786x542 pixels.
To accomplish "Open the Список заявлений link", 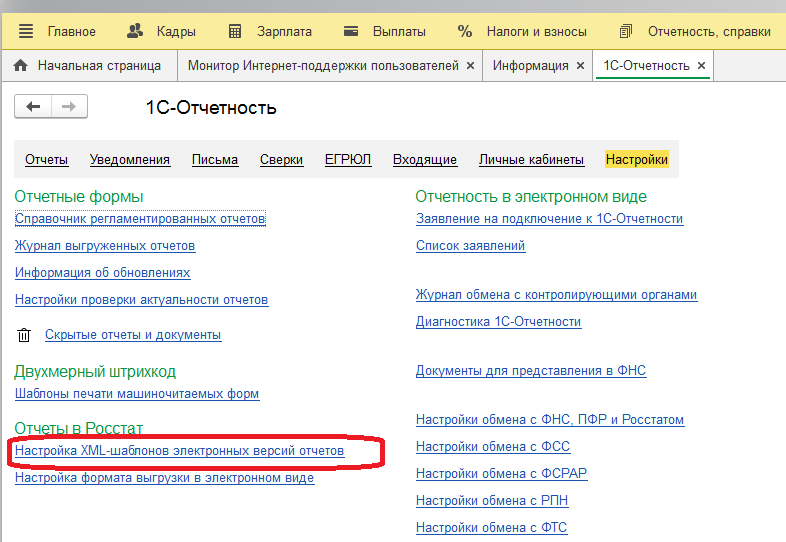I will point(470,246).
